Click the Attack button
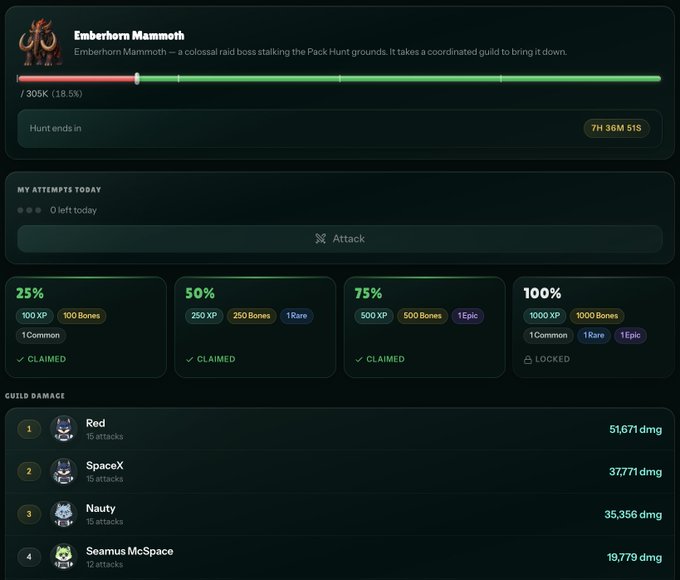 pos(340,239)
